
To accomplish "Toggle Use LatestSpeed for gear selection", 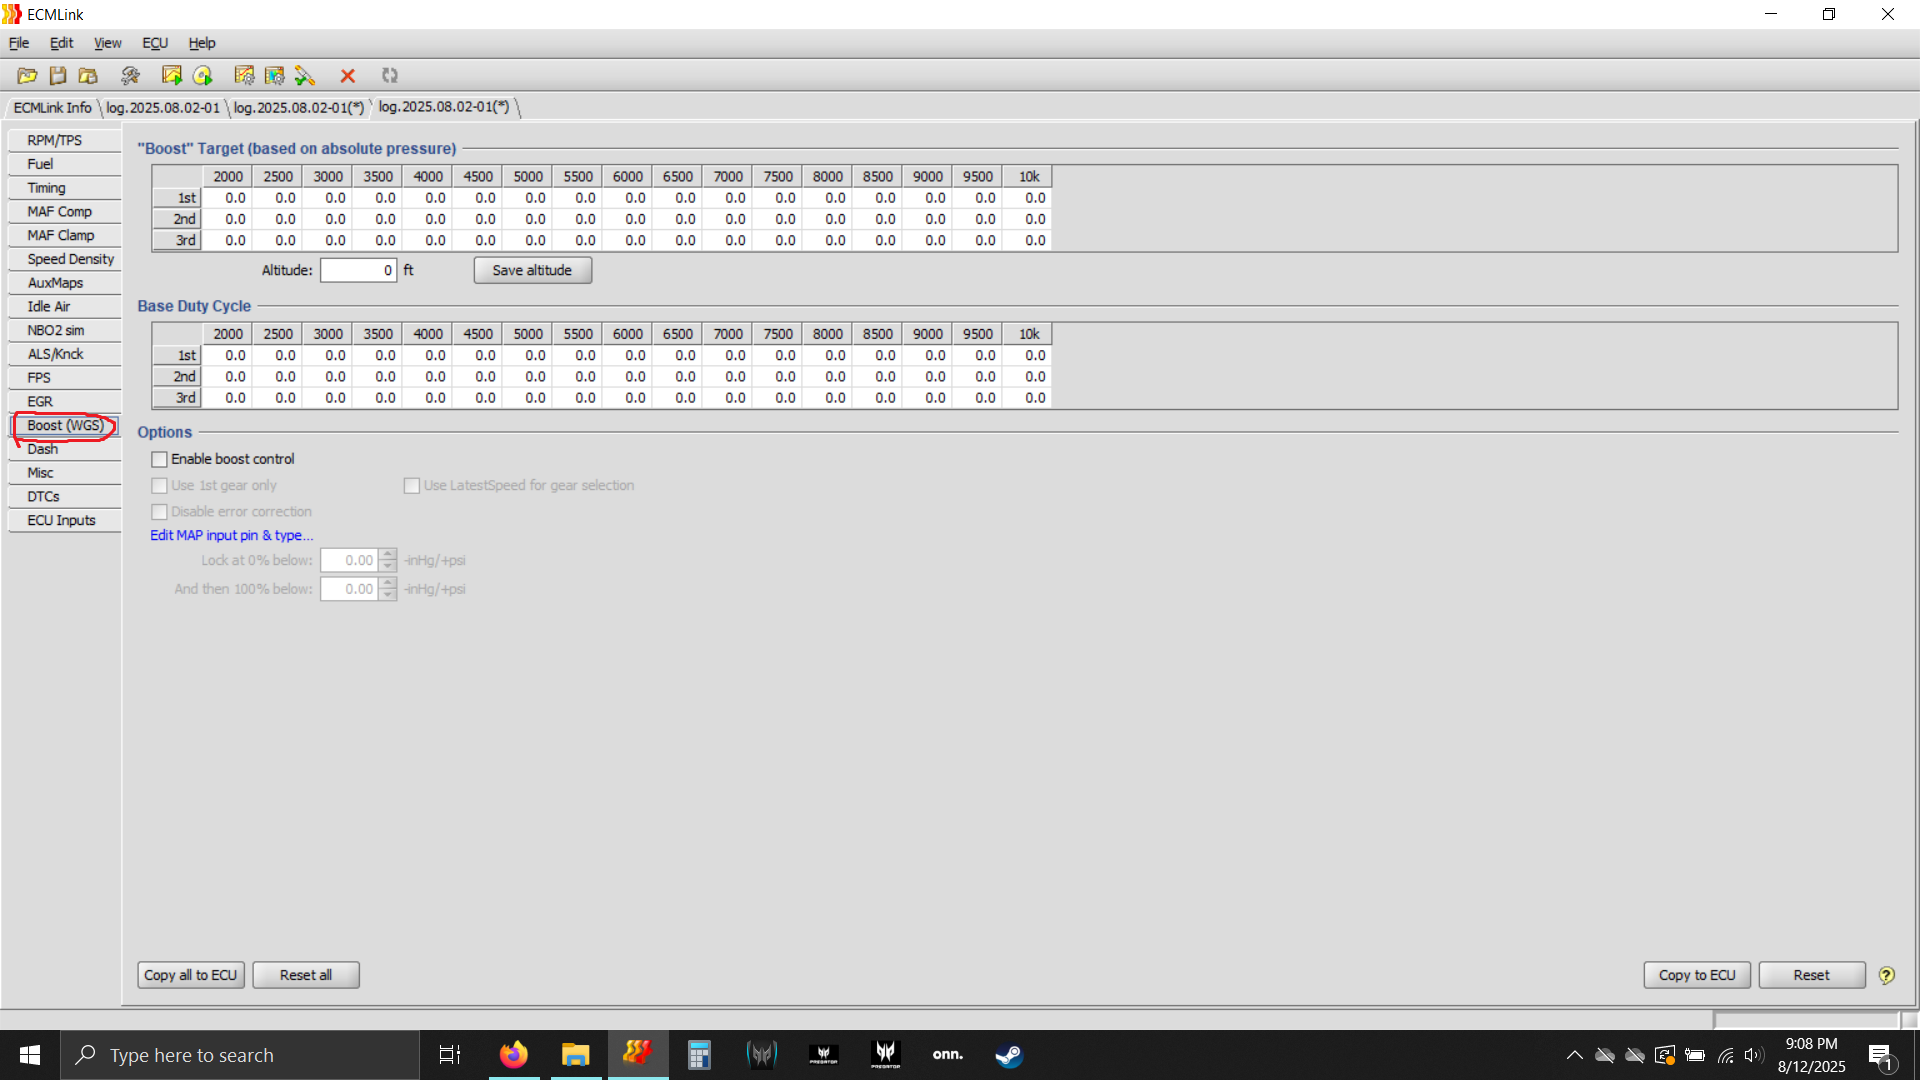I will (411, 485).
